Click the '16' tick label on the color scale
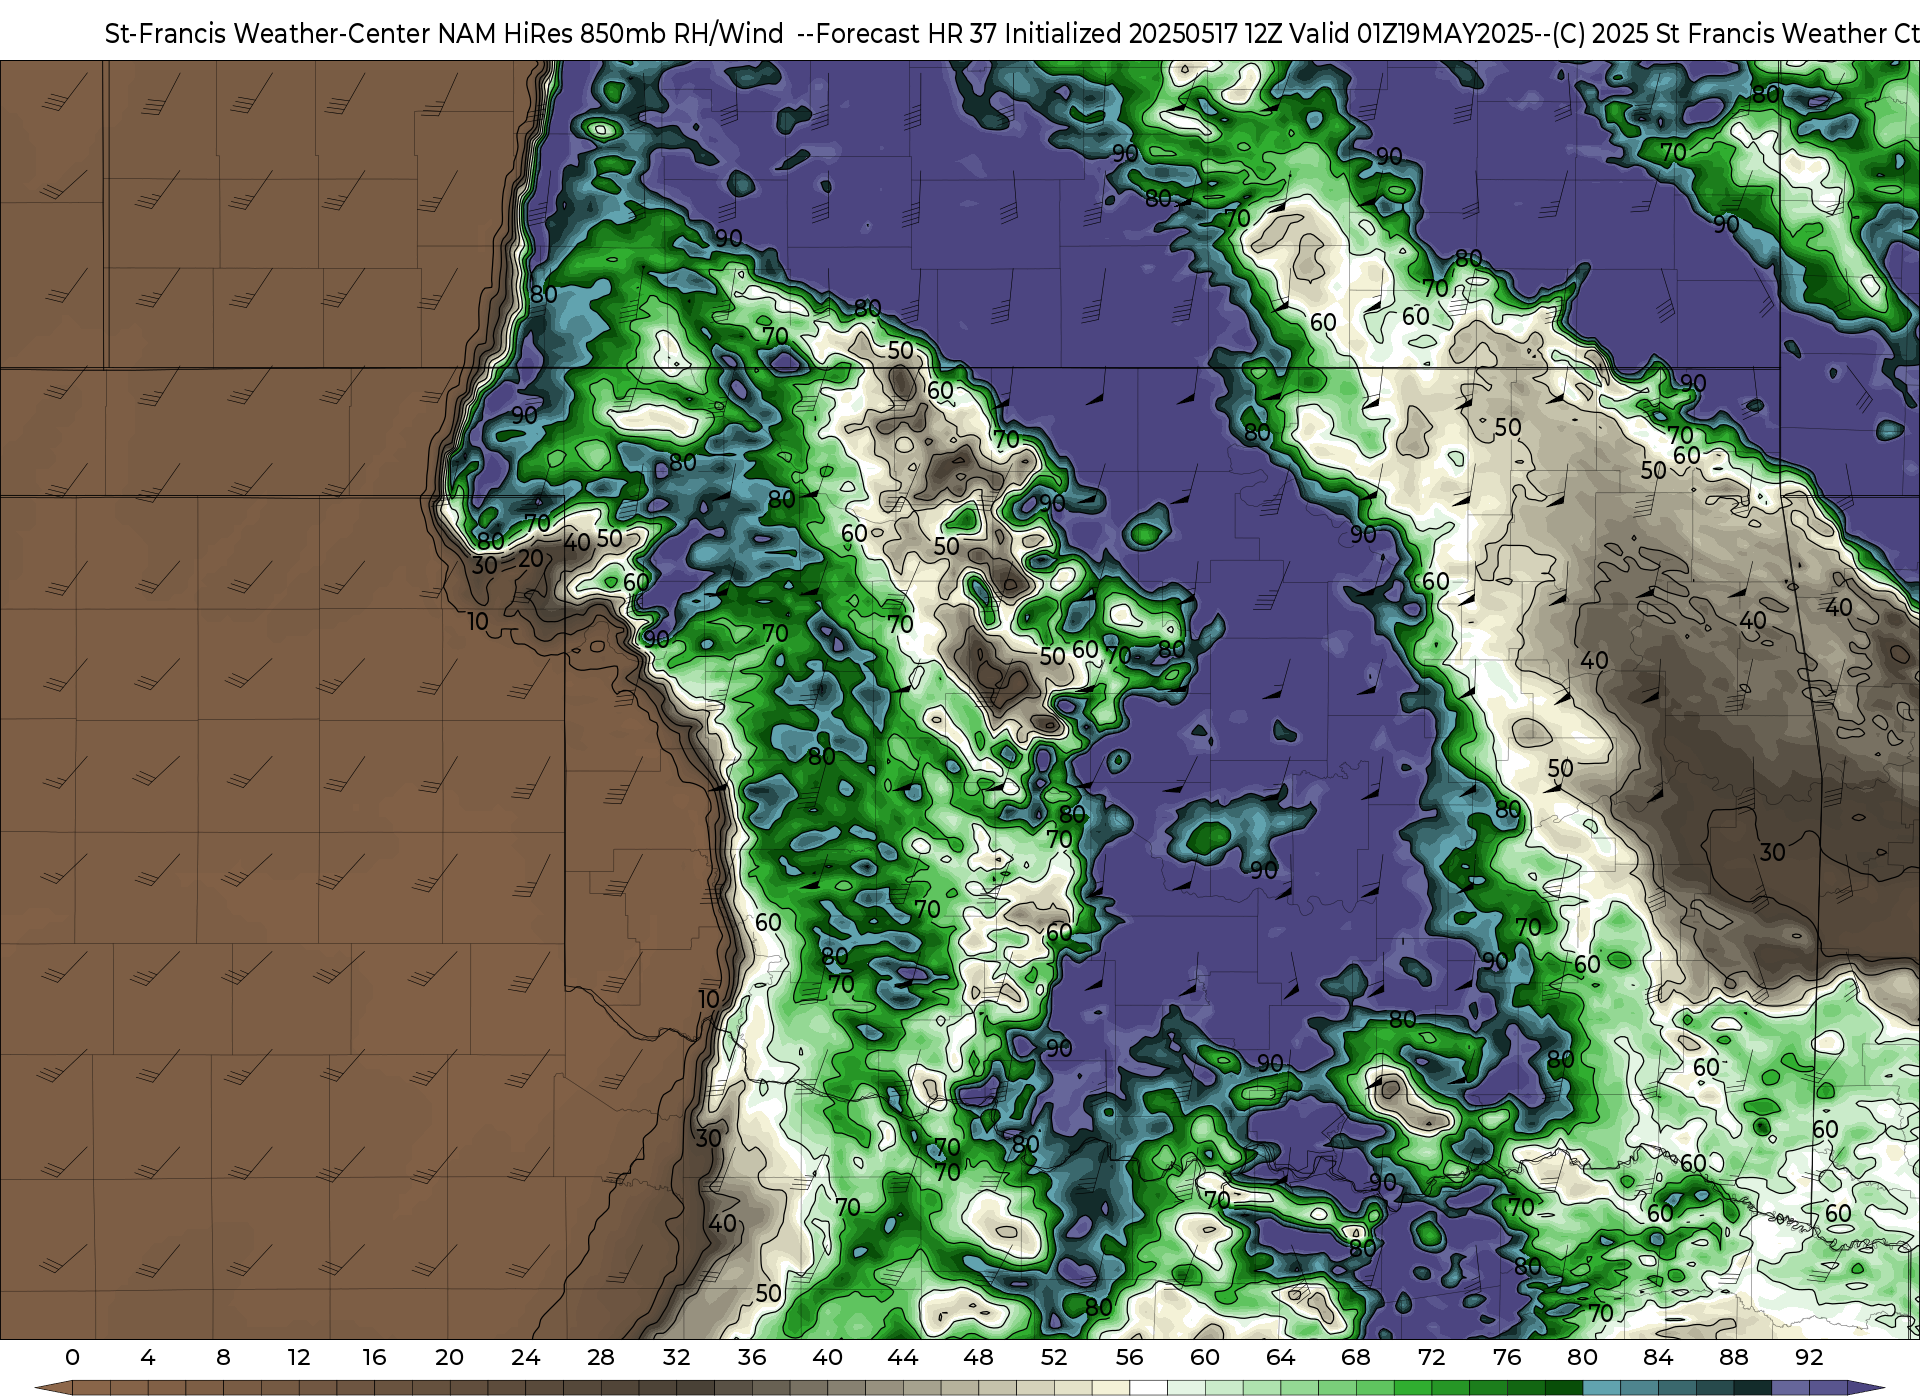Image resolution: width=1920 pixels, height=1400 pixels. (x=374, y=1357)
